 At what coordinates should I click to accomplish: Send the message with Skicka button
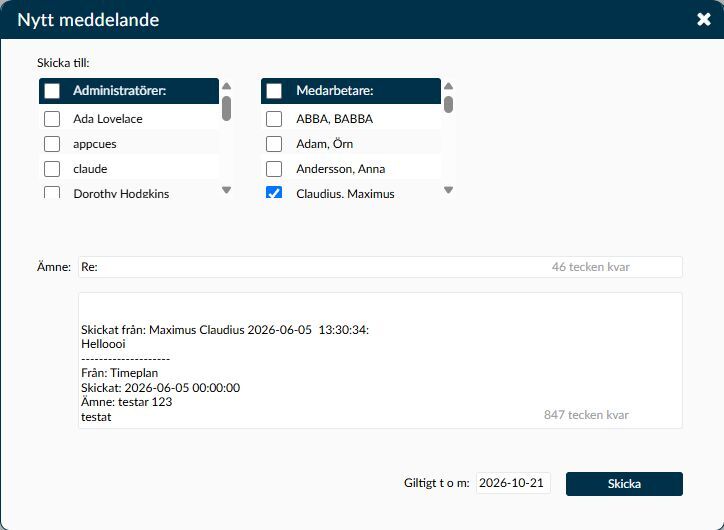[x=624, y=484]
